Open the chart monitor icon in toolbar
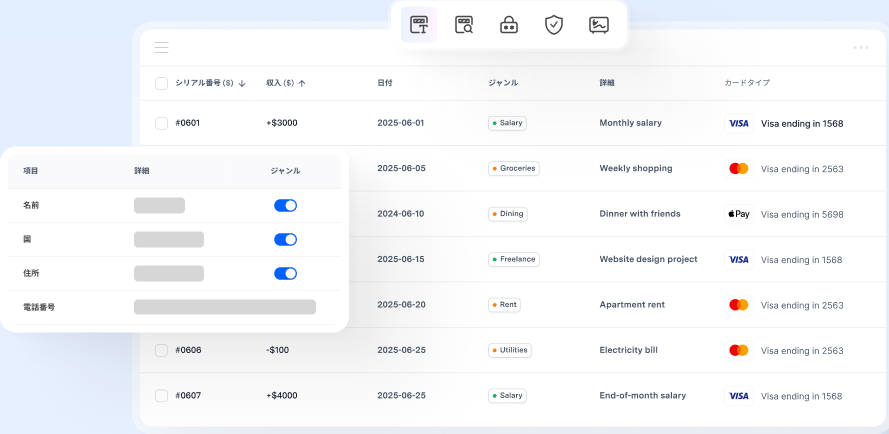The image size is (889, 434). point(599,25)
